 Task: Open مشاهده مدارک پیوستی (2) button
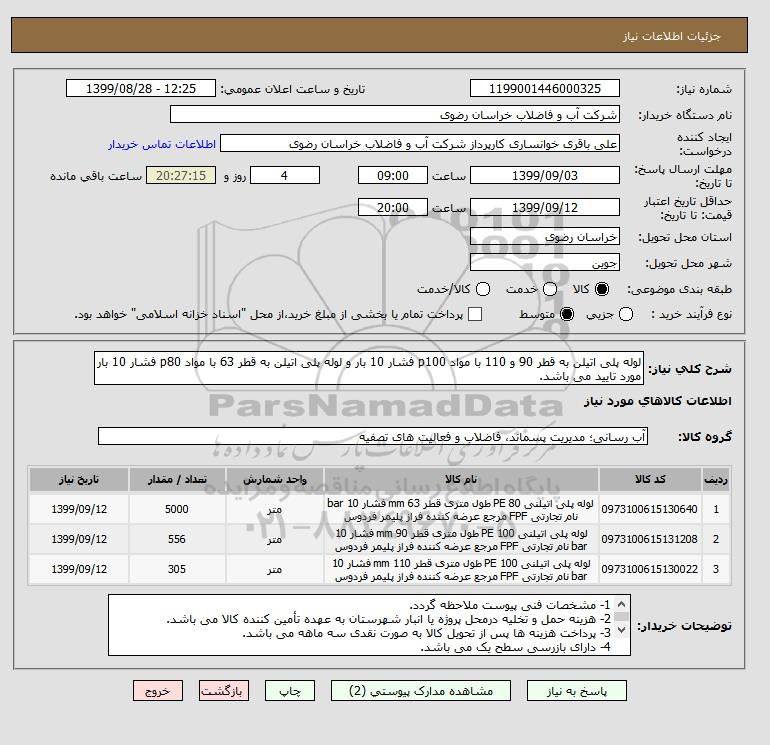pyautogui.click(x=421, y=691)
